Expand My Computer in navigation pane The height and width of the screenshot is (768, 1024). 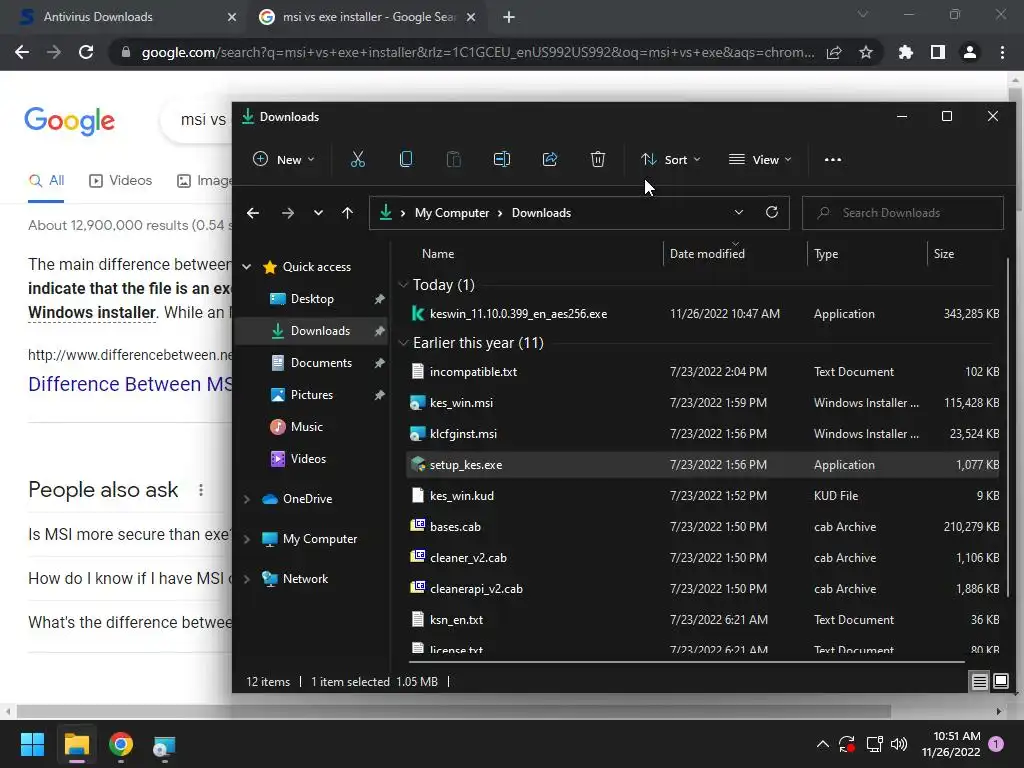coord(247,539)
